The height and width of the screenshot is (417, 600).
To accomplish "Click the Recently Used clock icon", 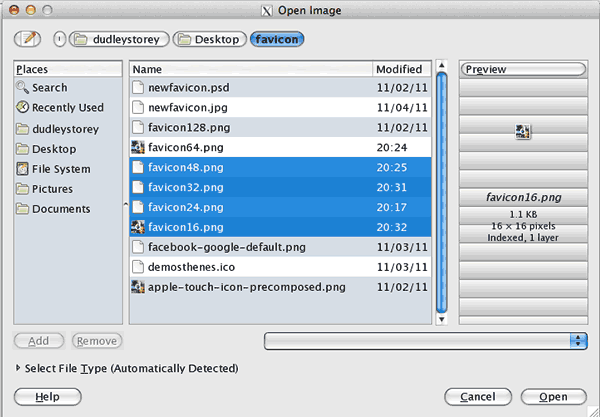I will pos(22,107).
